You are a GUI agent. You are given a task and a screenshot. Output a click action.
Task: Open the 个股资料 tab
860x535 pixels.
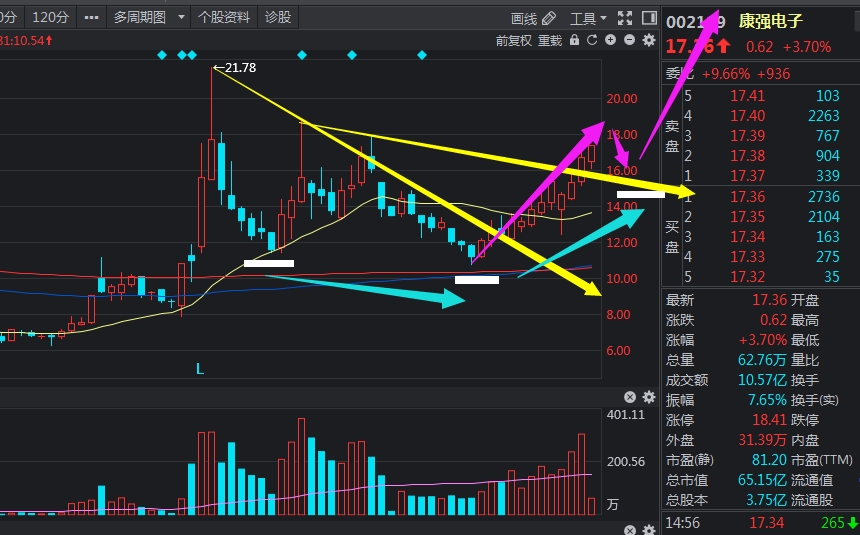[x=224, y=18]
